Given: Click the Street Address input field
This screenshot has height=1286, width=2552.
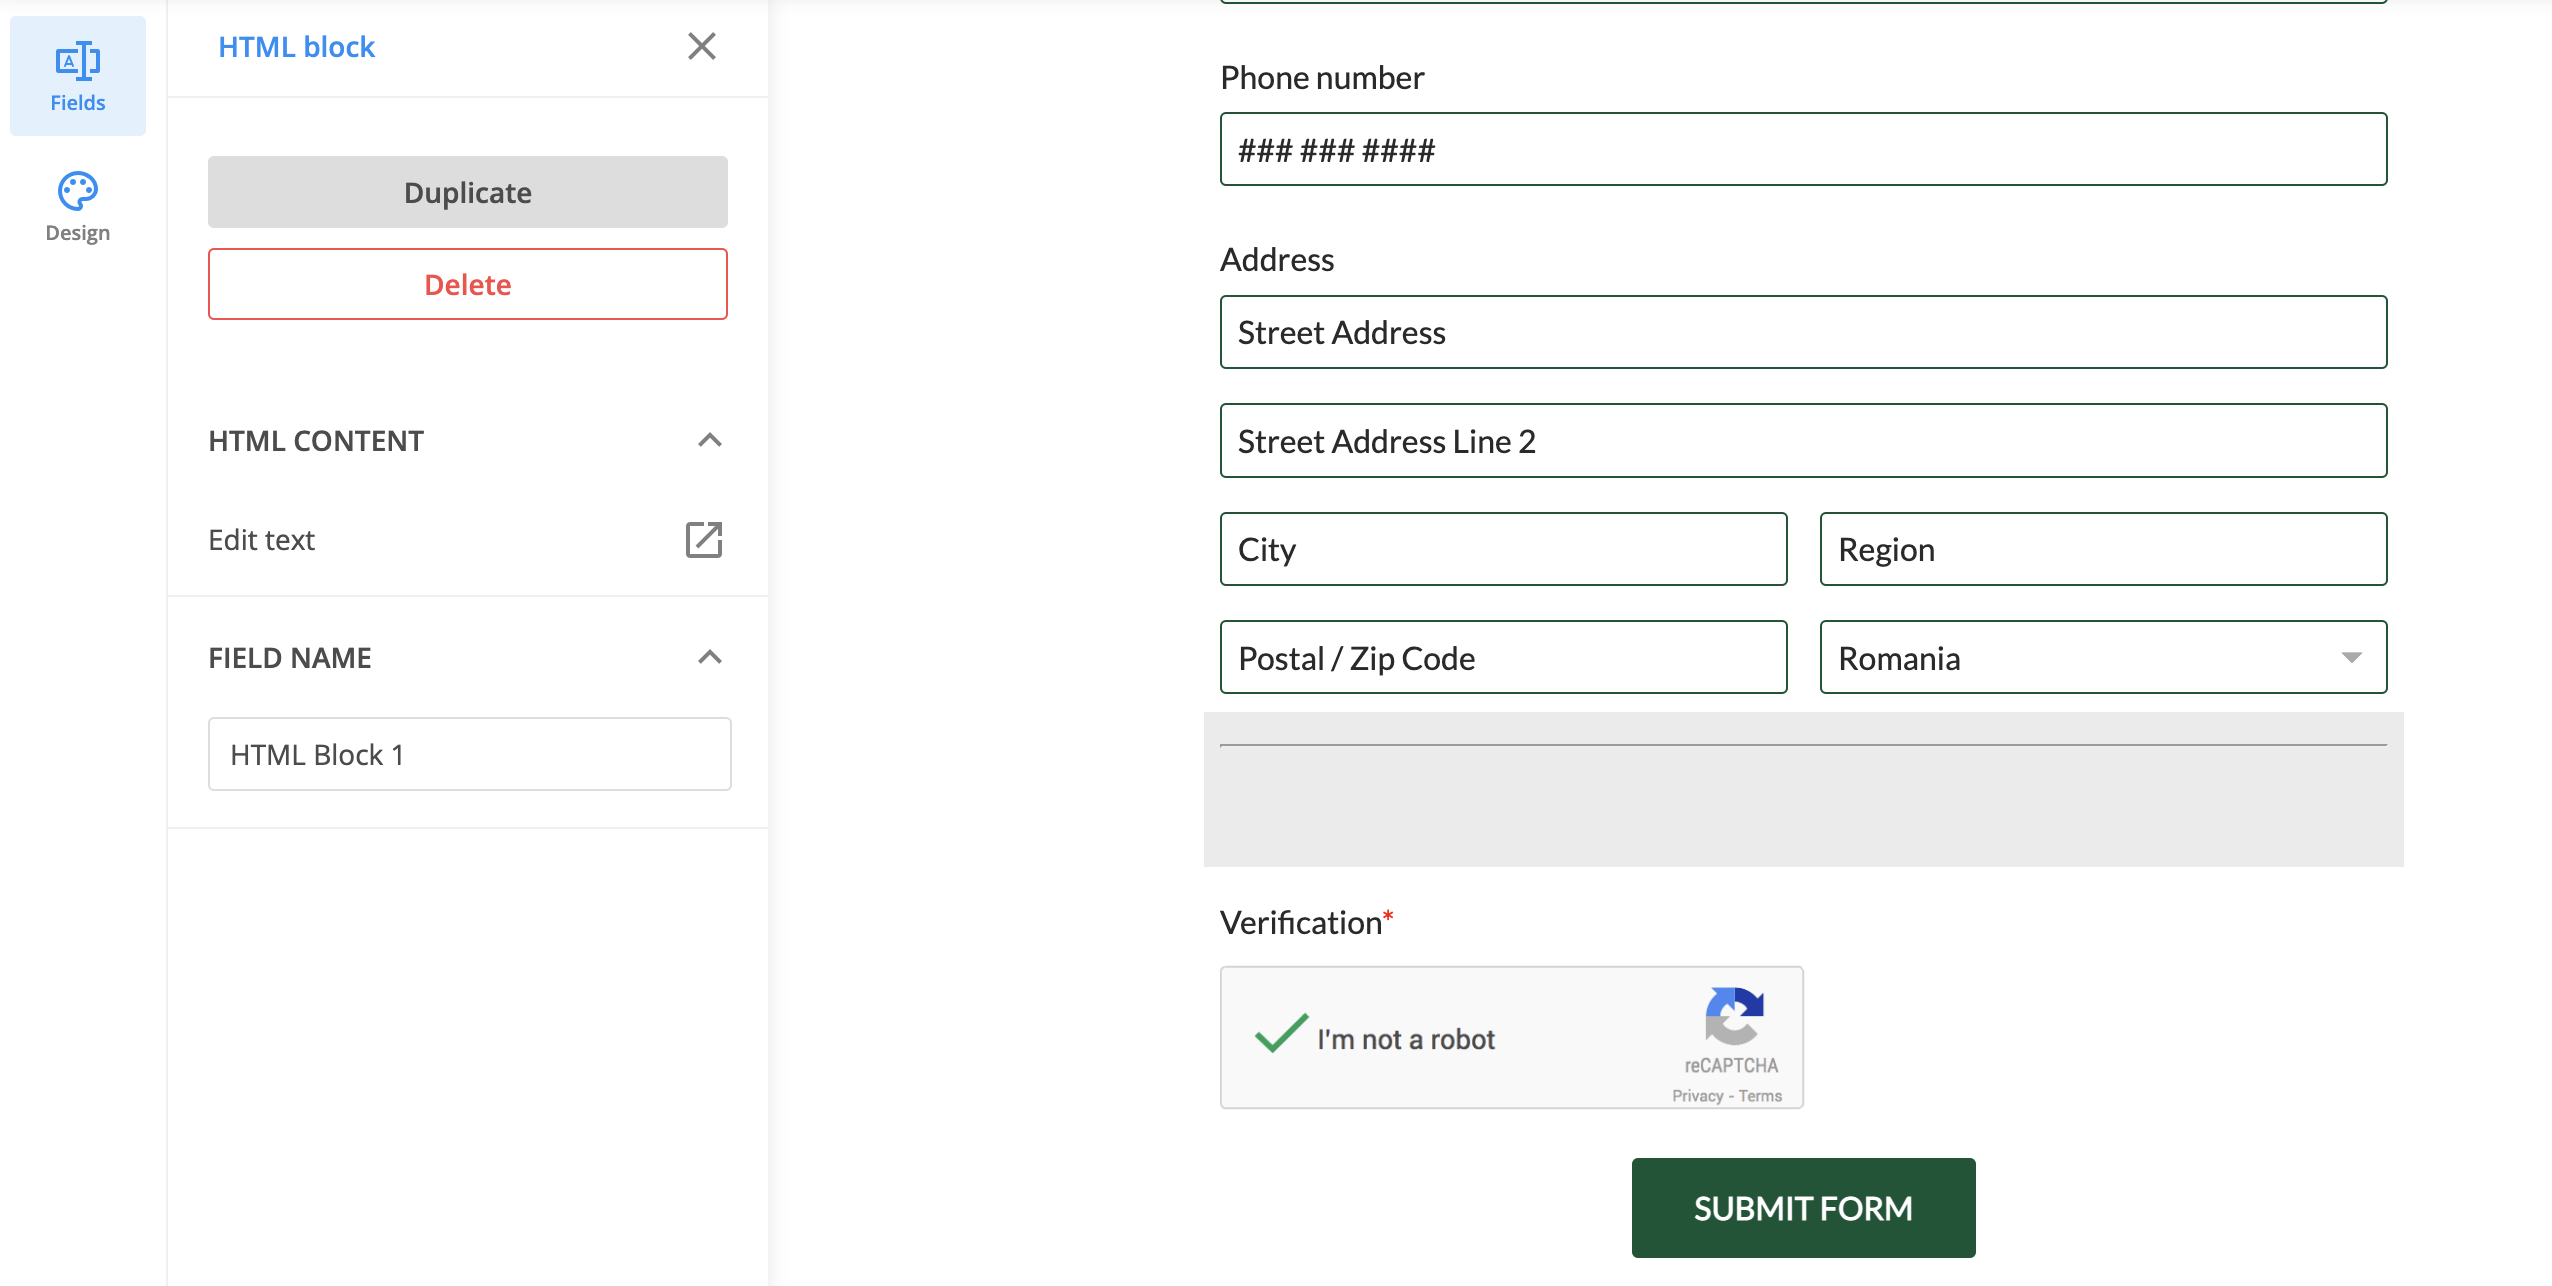Looking at the screenshot, I should (x=1802, y=331).
